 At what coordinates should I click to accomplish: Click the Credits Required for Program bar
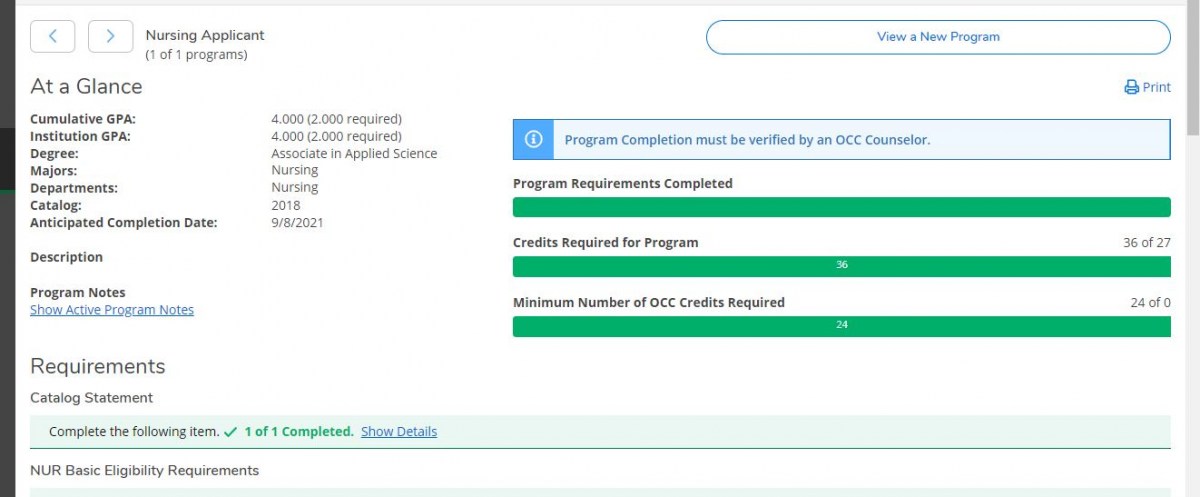point(841,266)
